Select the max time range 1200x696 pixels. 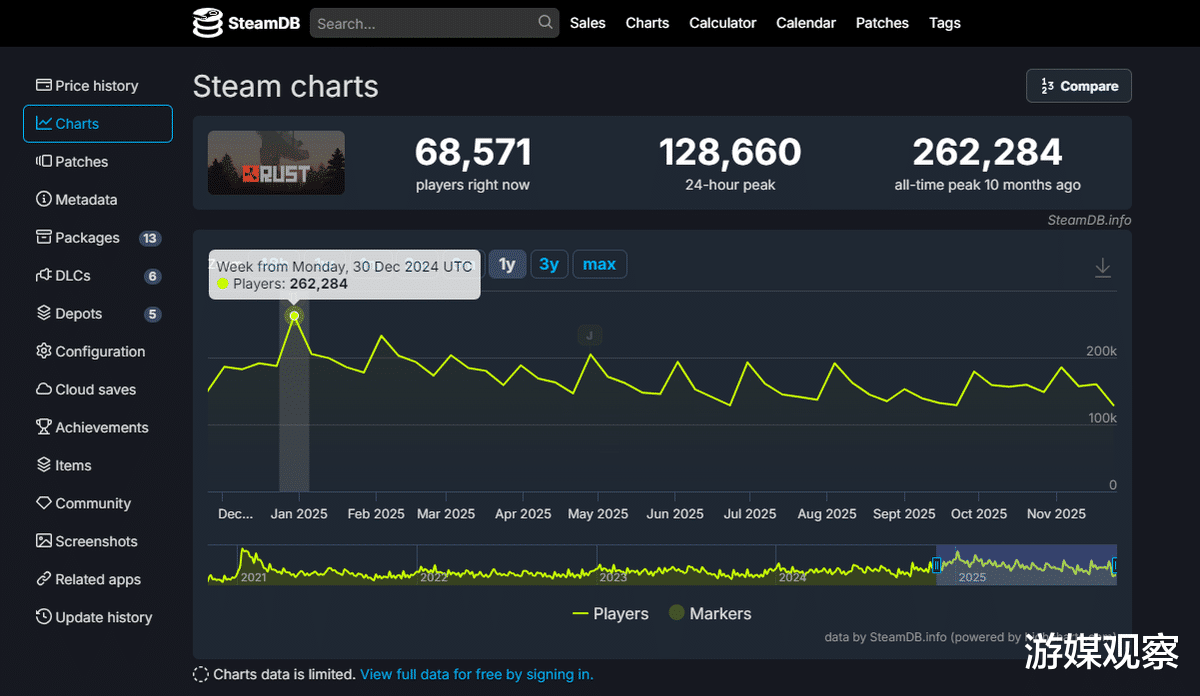pos(599,264)
